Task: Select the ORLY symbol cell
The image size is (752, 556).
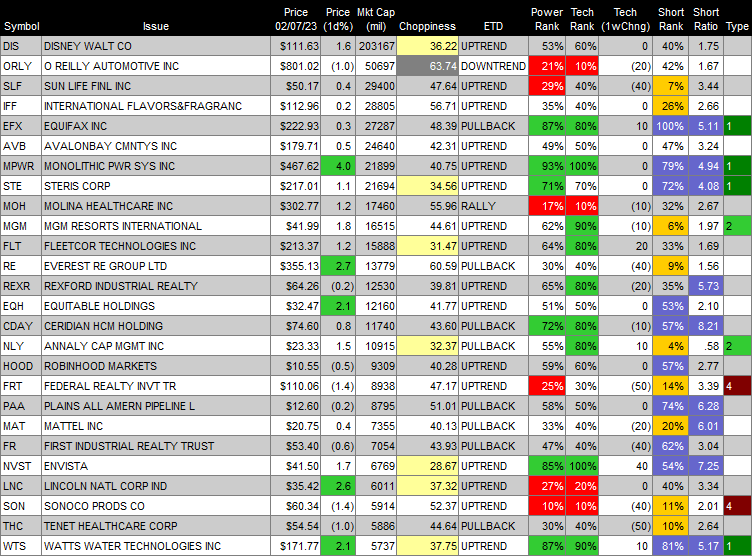Action: (21, 66)
